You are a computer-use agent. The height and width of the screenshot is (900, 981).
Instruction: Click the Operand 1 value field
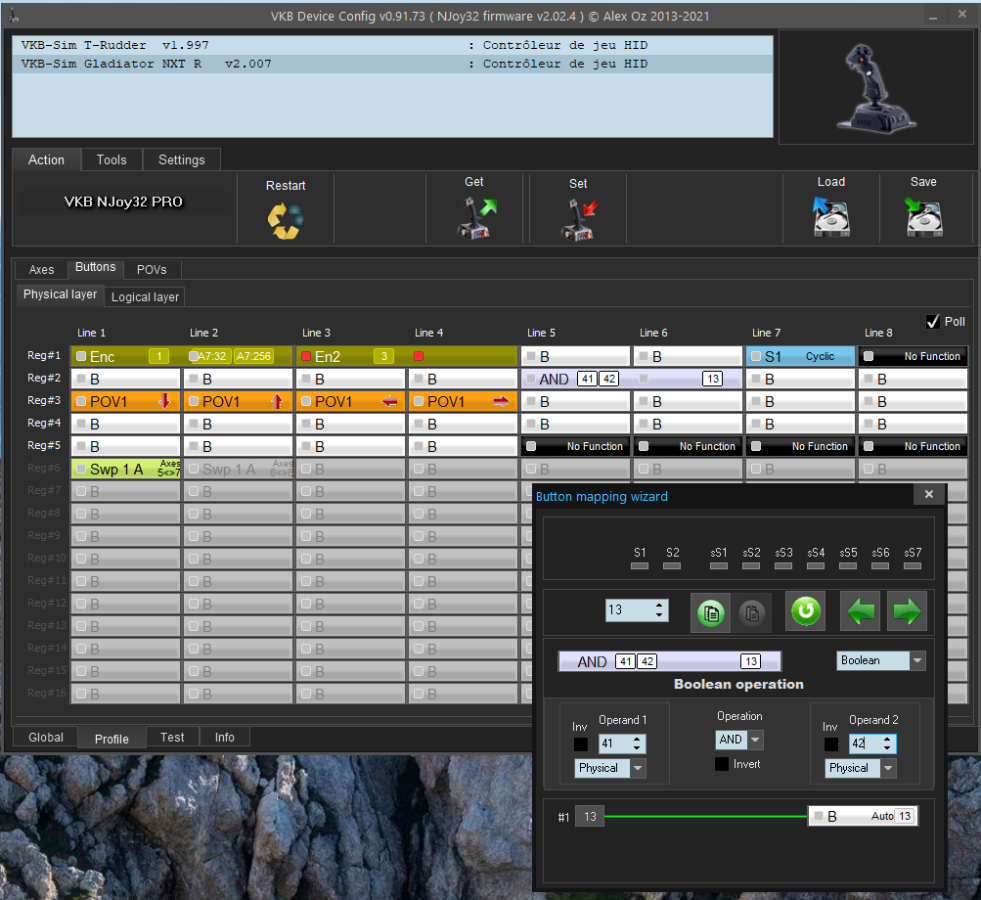pos(613,744)
